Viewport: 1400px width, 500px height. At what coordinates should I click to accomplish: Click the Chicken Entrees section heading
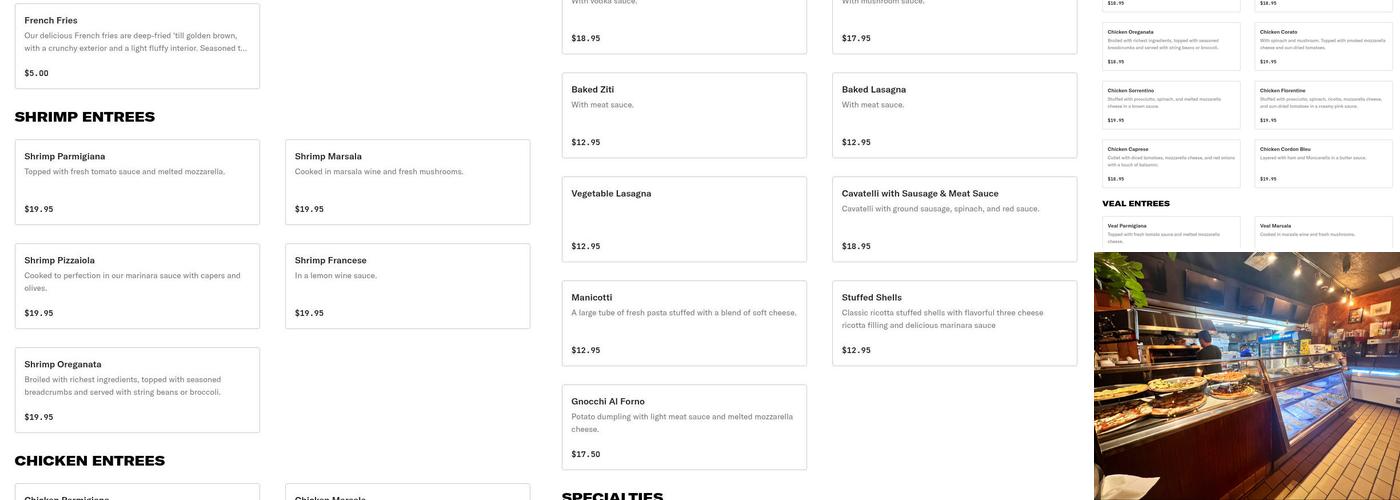point(90,461)
